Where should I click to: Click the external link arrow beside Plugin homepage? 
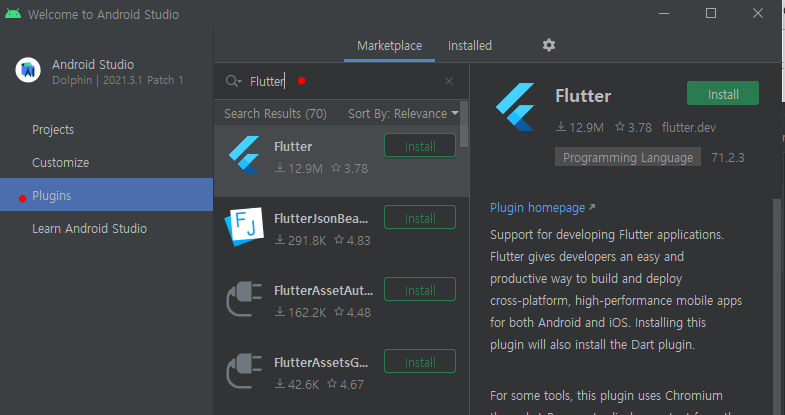coord(592,207)
